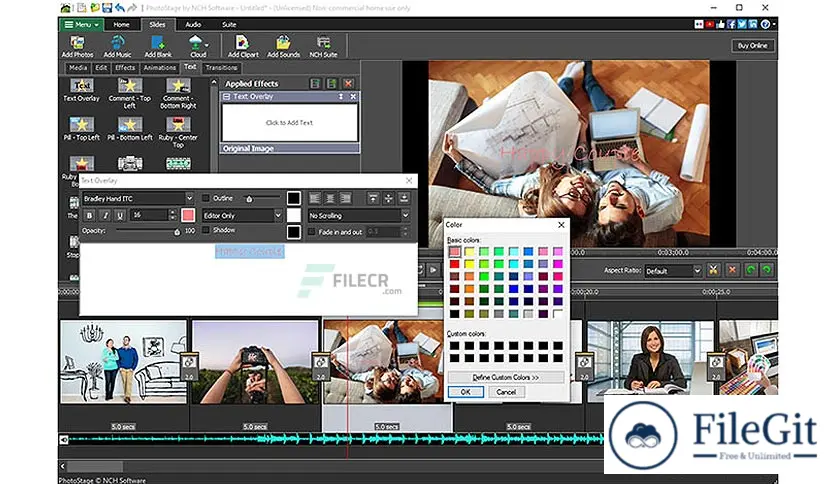Select the camera hands slide thumbnail
Screen dimensions: 836x484
(x=255, y=361)
